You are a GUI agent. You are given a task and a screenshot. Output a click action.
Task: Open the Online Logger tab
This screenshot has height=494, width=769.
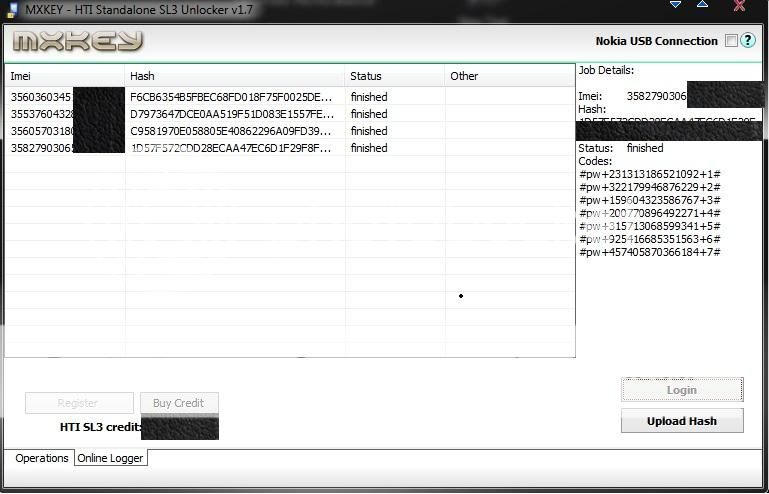pyautogui.click(x=110, y=458)
